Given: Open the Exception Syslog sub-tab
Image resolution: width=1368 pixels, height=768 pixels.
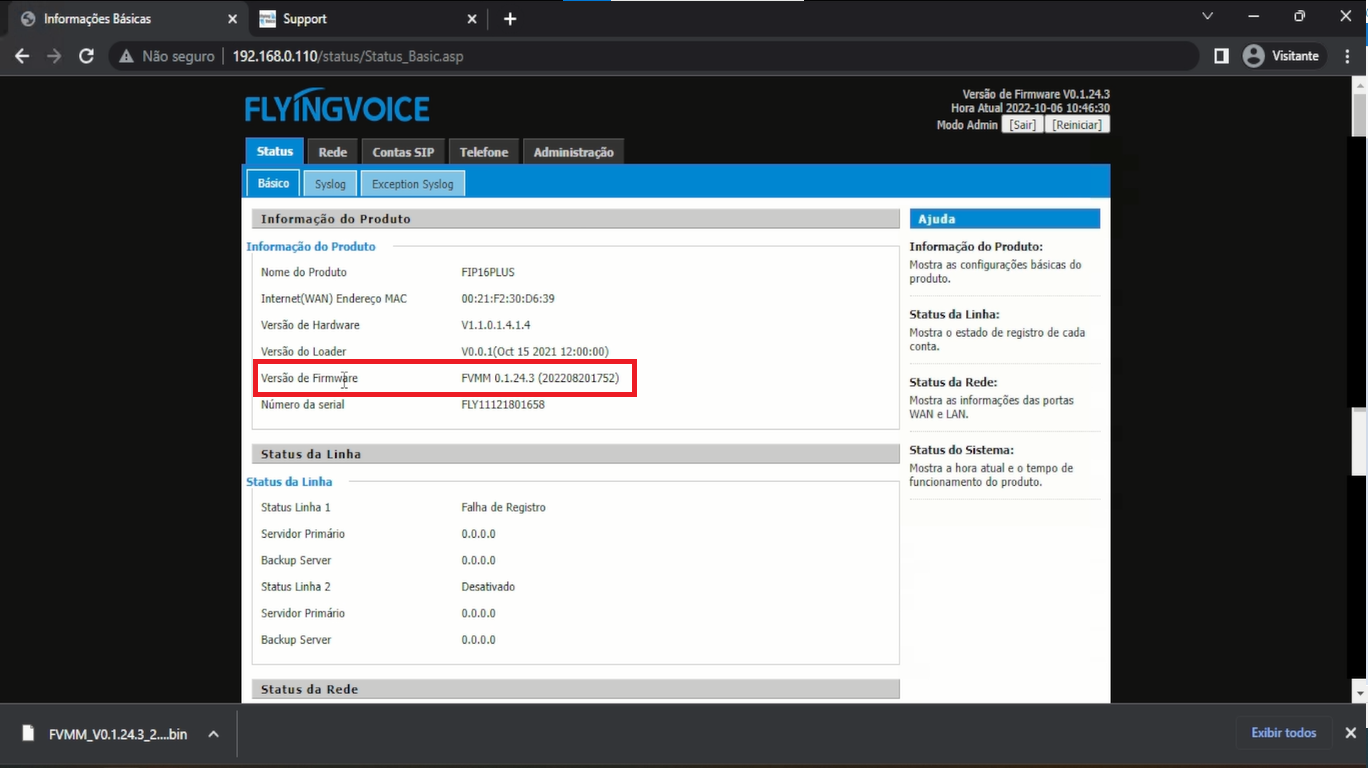Looking at the screenshot, I should 412,184.
